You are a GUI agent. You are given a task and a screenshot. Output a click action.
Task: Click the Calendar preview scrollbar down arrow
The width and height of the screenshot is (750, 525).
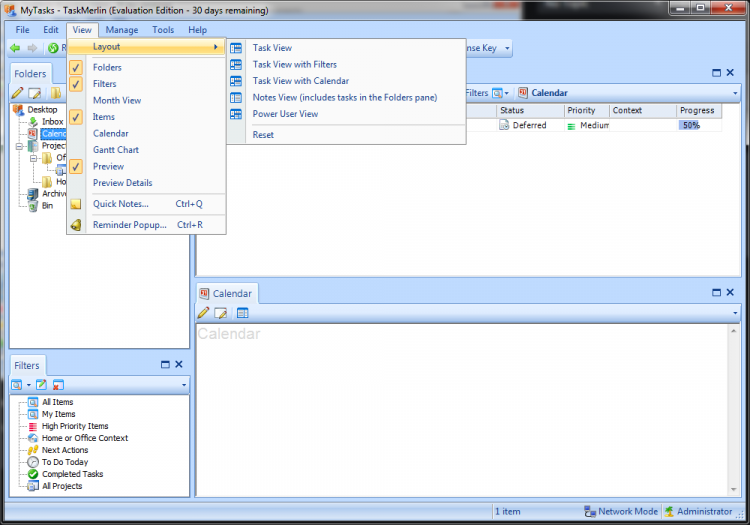[734, 490]
